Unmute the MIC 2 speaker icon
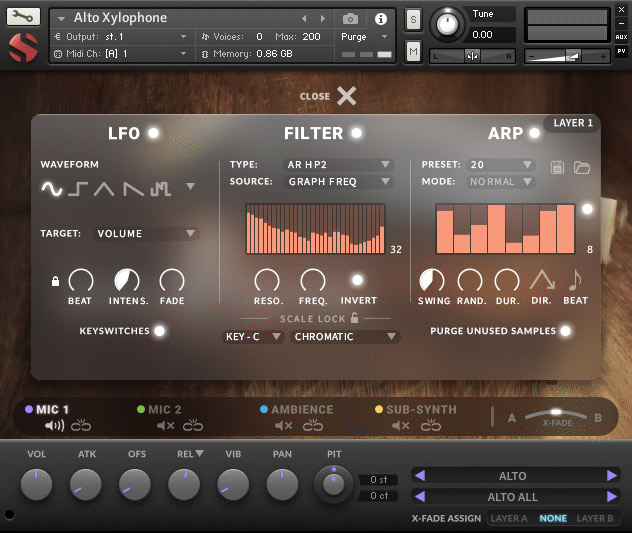Screen dimensions: 632x533 tap(165, 425)
